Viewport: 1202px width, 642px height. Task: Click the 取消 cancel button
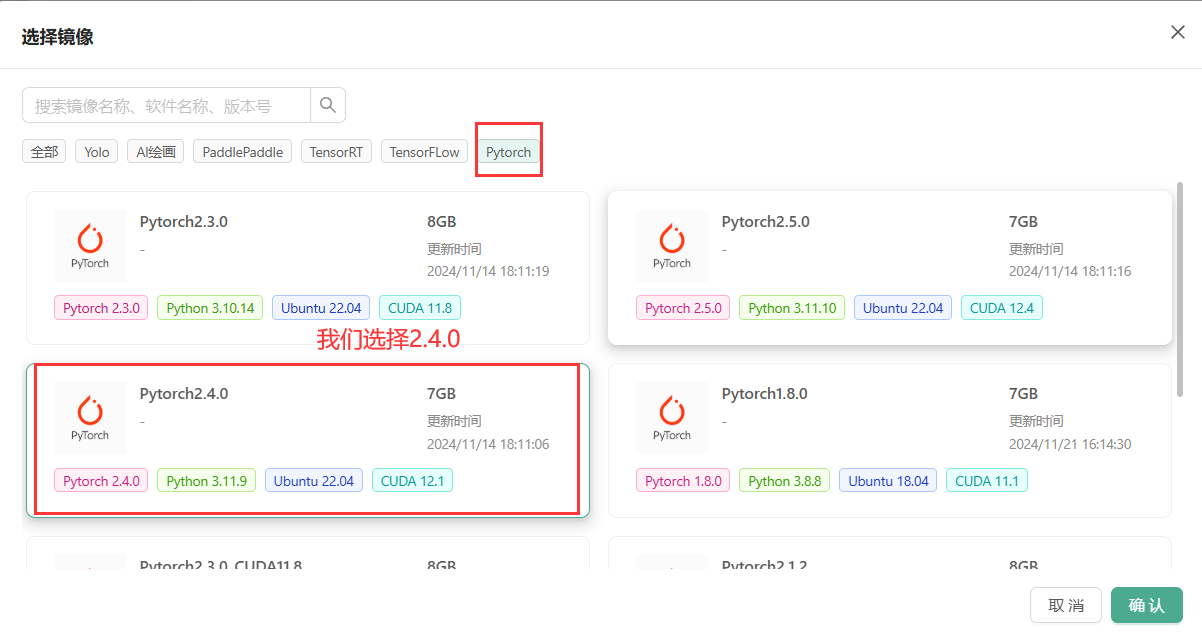point(1066,605)
